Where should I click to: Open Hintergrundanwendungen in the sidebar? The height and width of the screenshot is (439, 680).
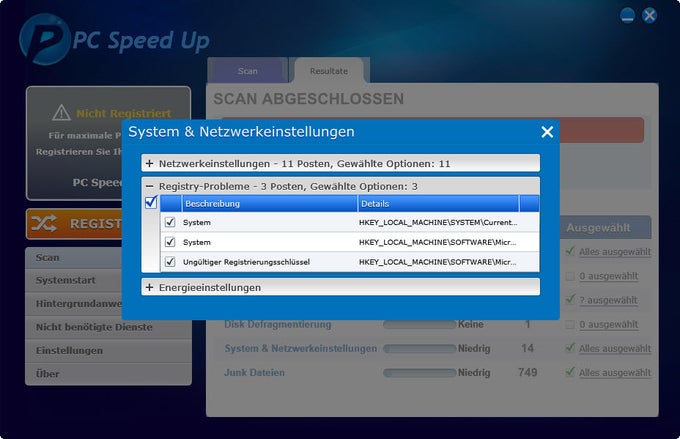74,304
